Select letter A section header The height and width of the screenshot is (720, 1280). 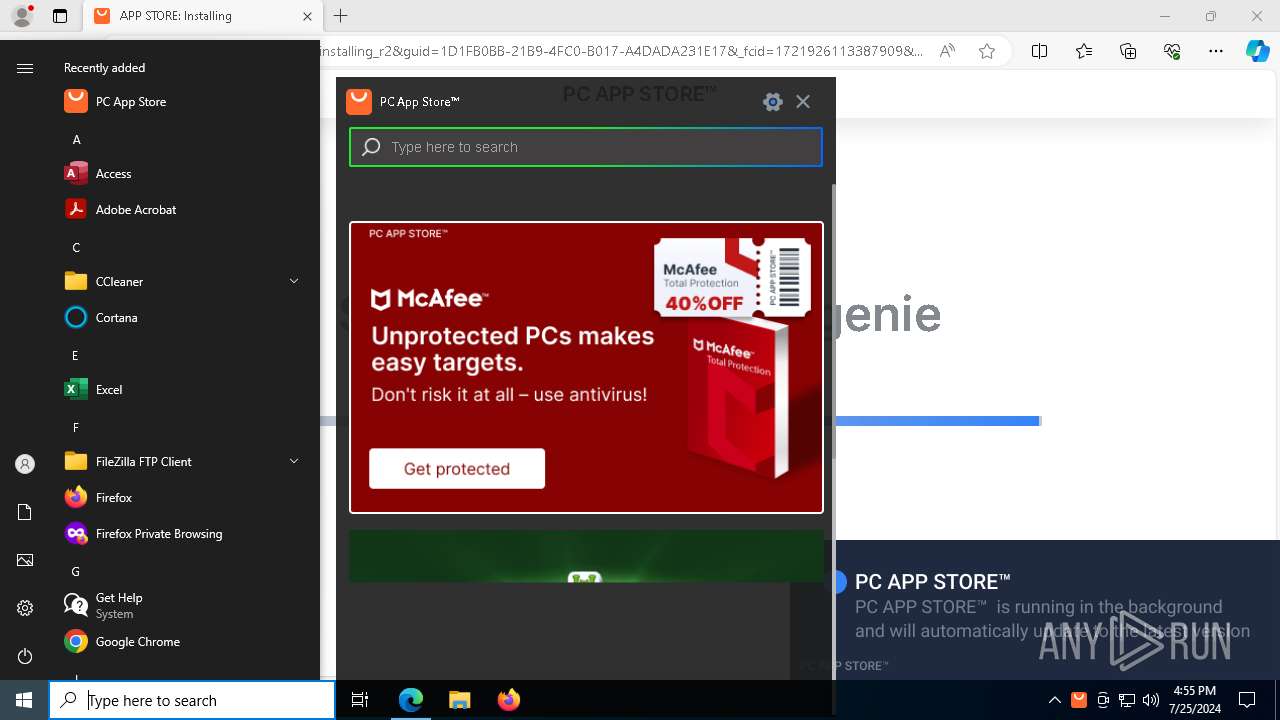(x=76, y=140)
